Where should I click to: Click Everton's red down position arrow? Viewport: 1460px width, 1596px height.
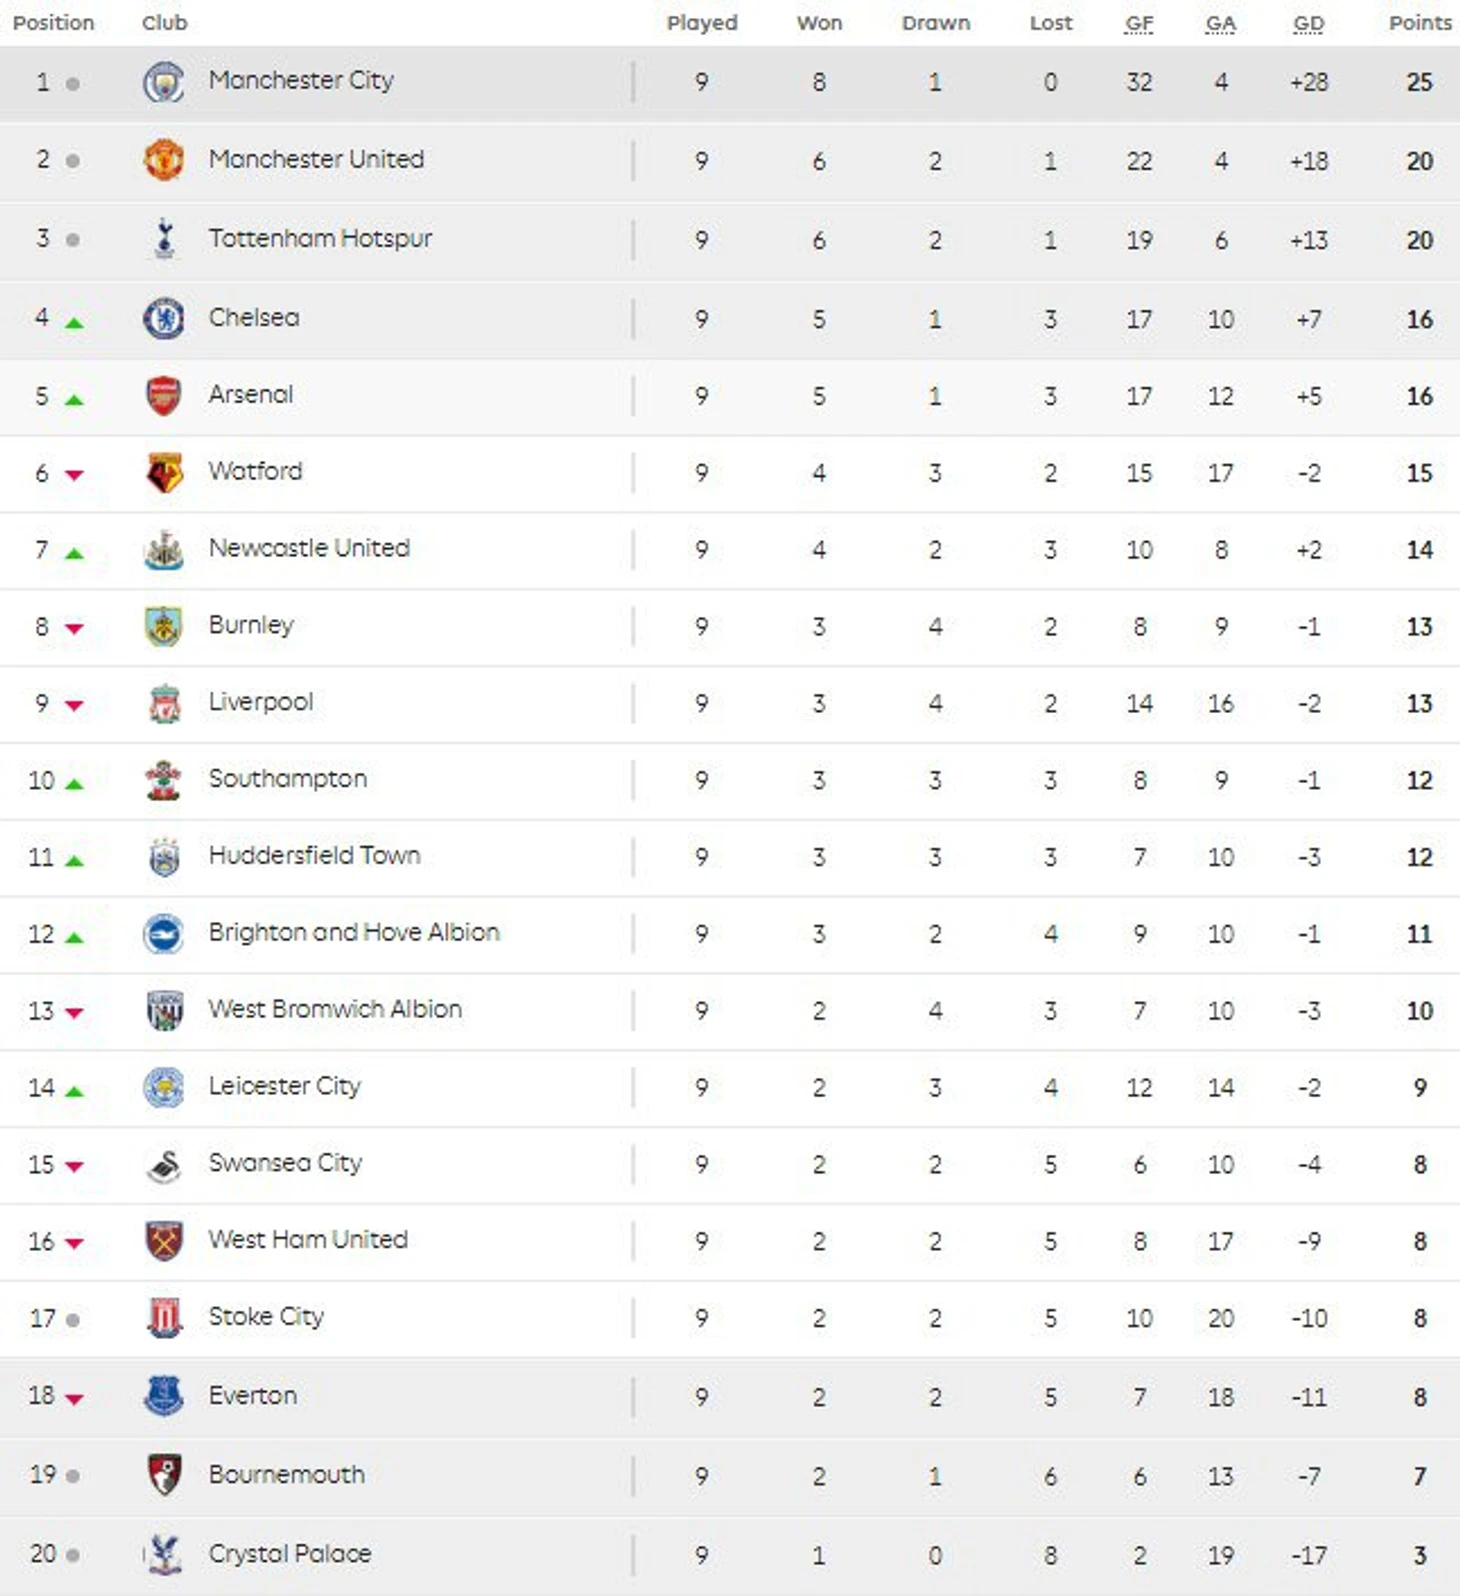pyautogui.click(x=74, y=1398)
